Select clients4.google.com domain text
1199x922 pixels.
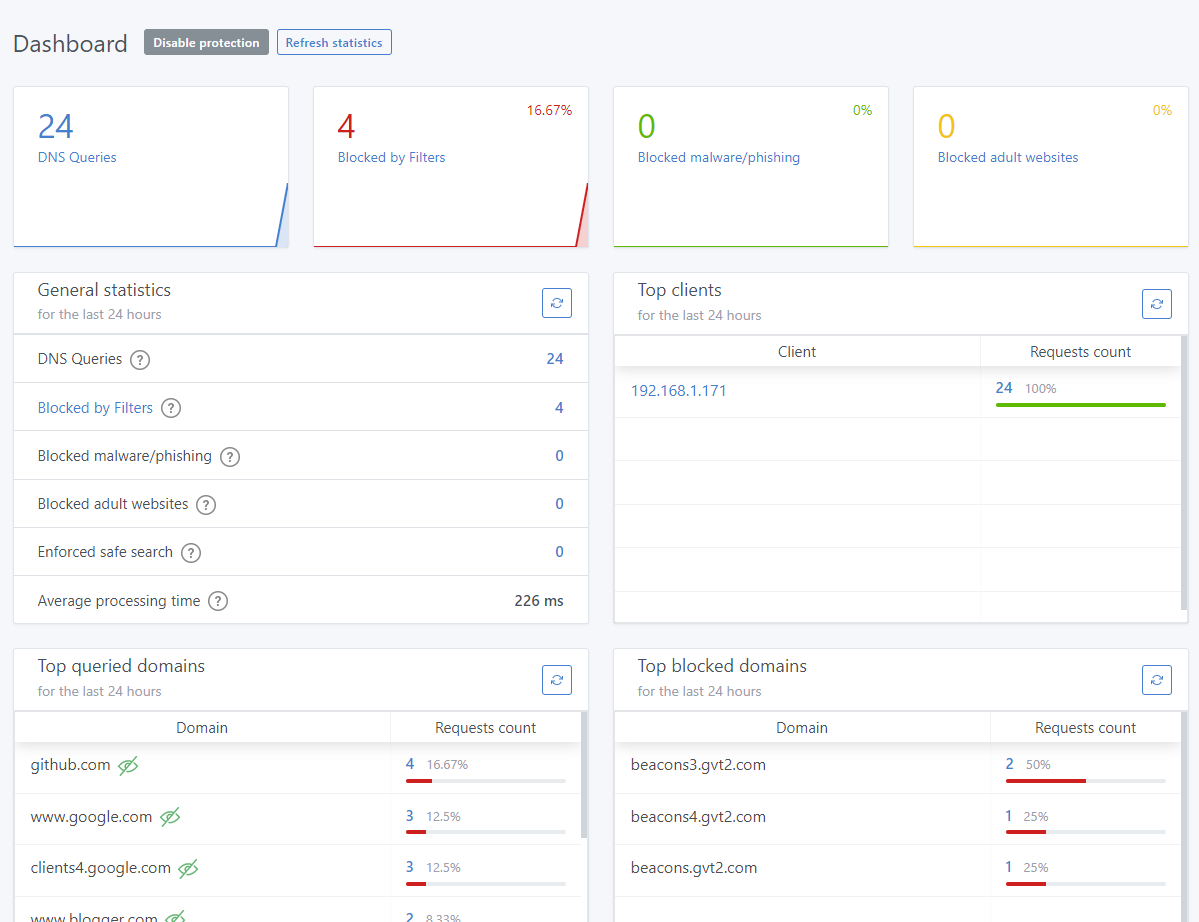pyautogui.click(x=101, y=868)
